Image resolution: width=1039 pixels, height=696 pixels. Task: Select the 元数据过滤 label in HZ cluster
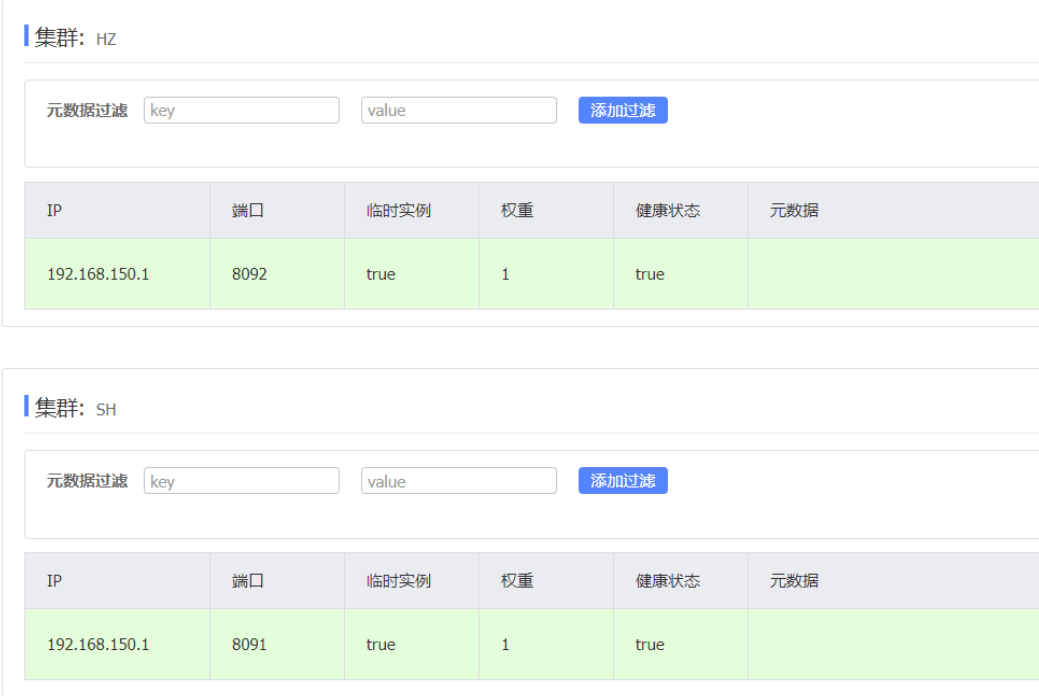coord(87,111)
